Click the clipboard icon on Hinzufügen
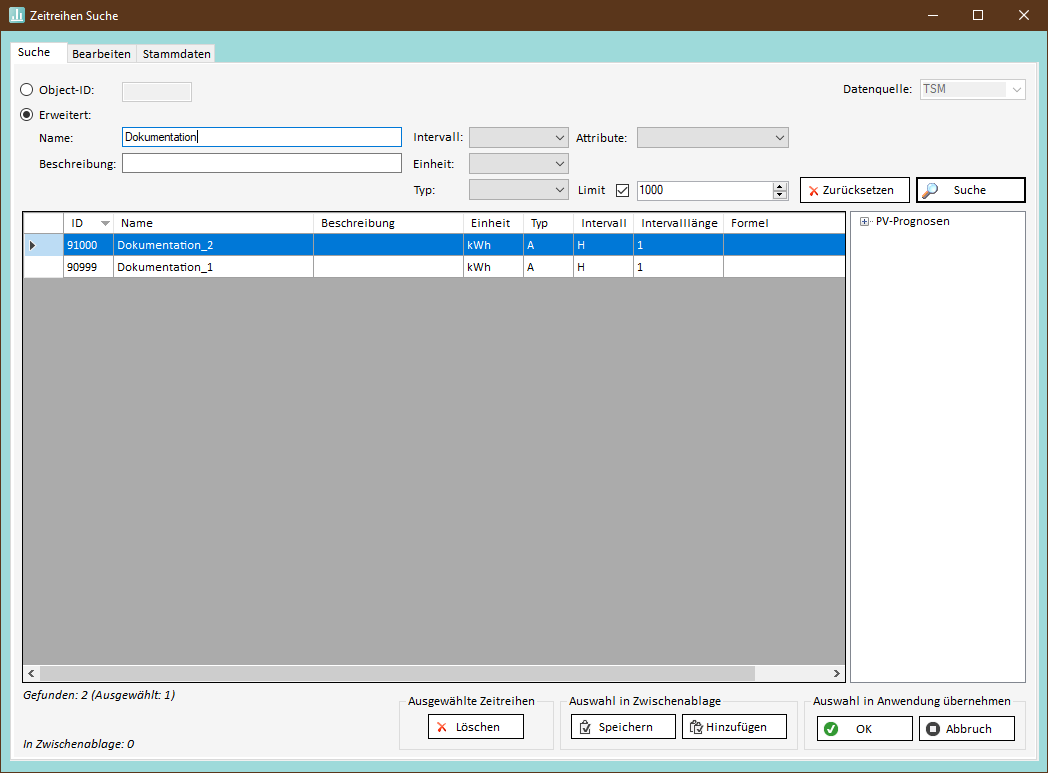Screen dimensions: 1048x773 tap(695, 727)
